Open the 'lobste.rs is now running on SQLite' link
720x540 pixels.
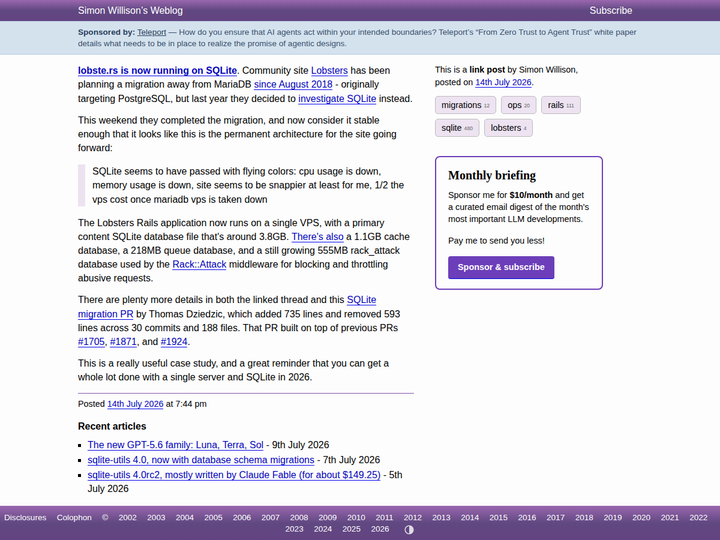(x=158, y=70)
